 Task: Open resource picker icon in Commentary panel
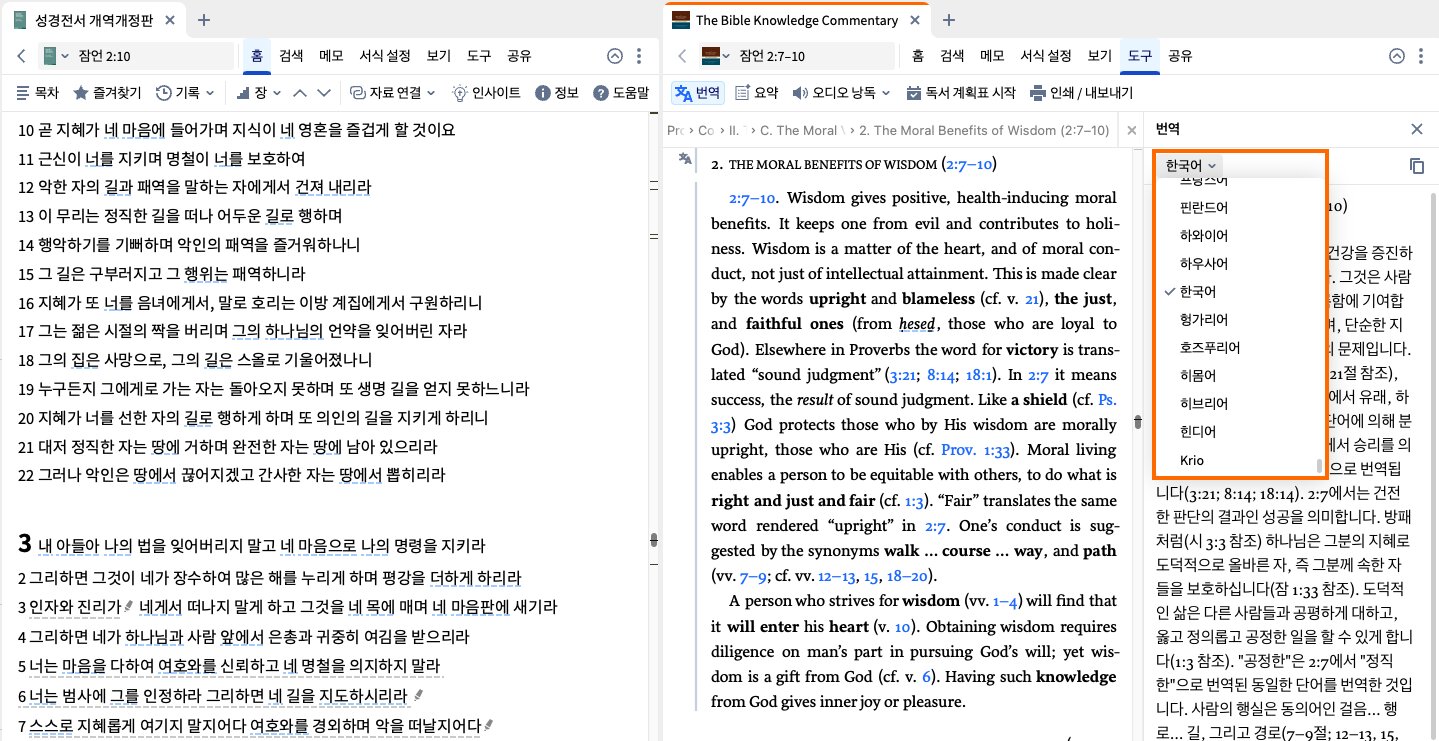point(715,56)
